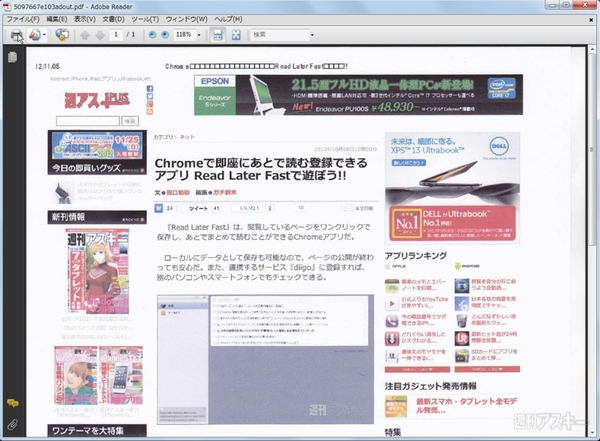Image resolution: width=600 pixels, height=441 pixels.
Task: Click the scrollbar down arrow
Action: click(592, 433)
